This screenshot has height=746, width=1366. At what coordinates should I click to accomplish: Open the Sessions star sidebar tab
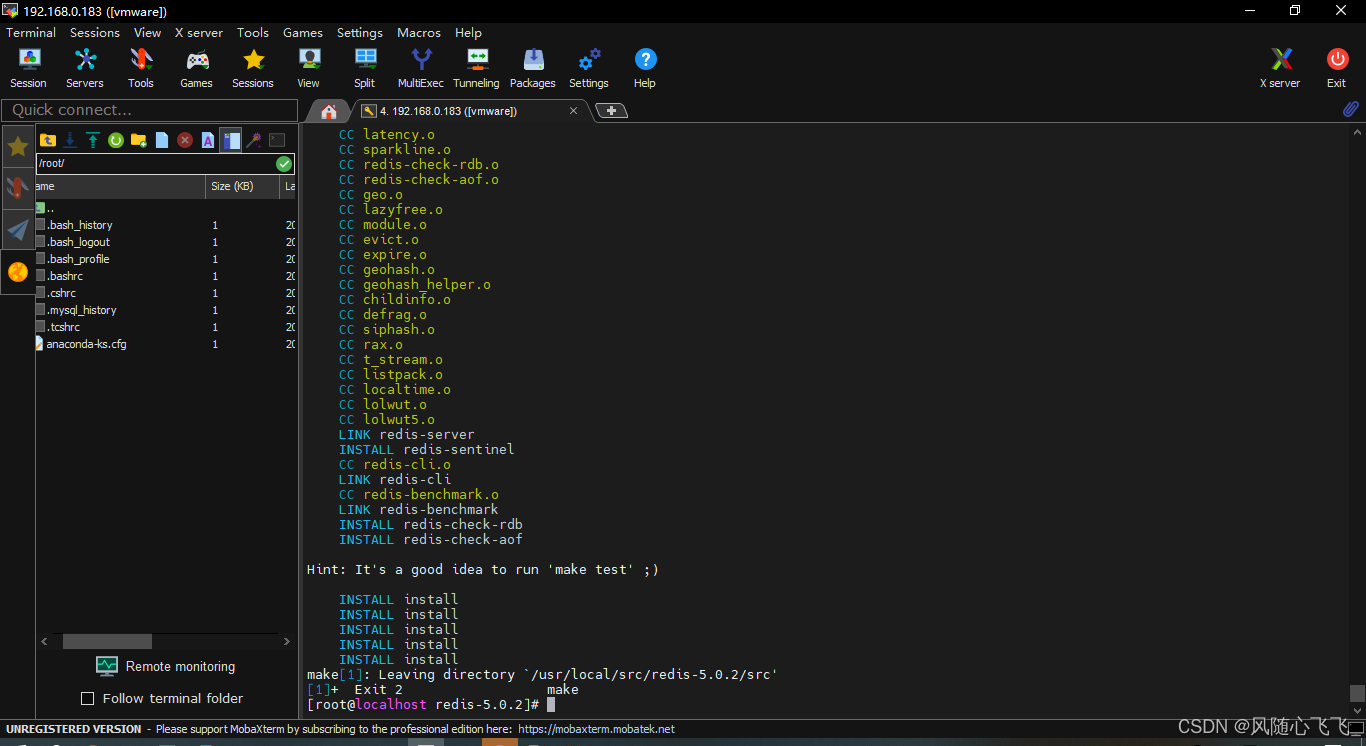18,147
